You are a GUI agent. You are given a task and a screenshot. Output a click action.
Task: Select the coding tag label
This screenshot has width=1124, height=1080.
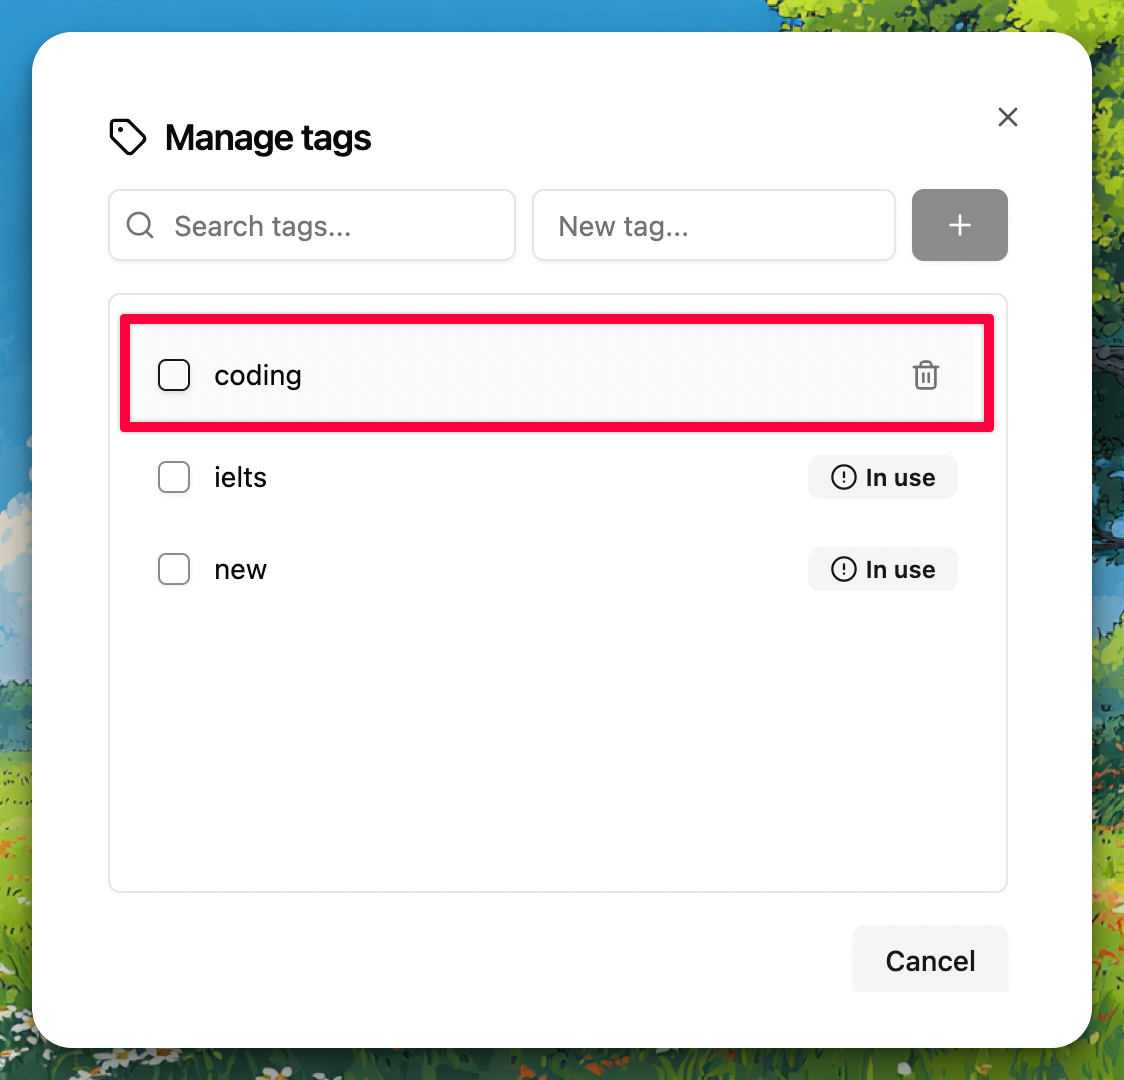tap(257, 376)
